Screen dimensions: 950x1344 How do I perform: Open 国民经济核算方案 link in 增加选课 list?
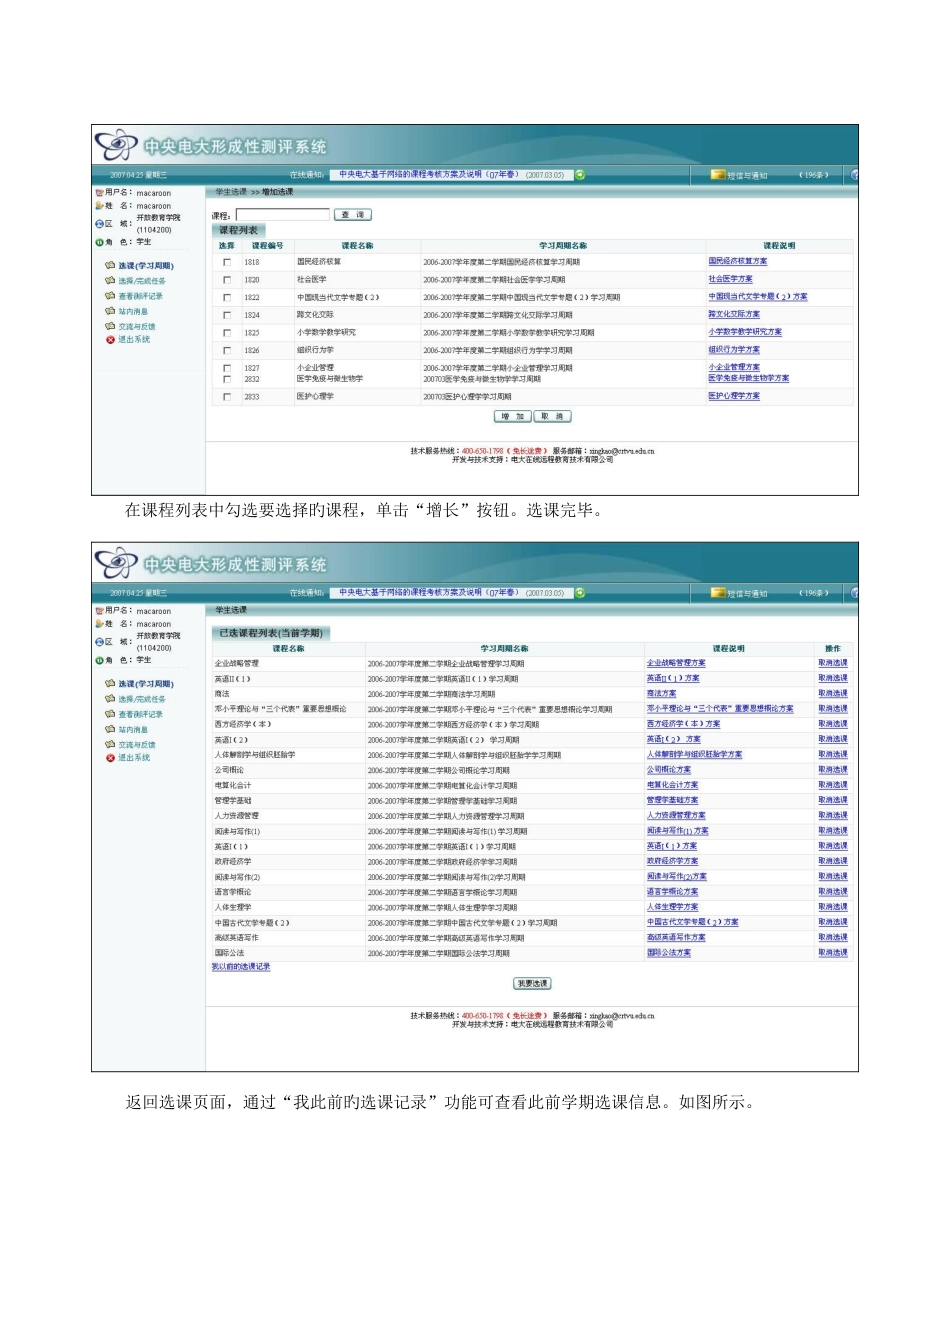(738, 262)
